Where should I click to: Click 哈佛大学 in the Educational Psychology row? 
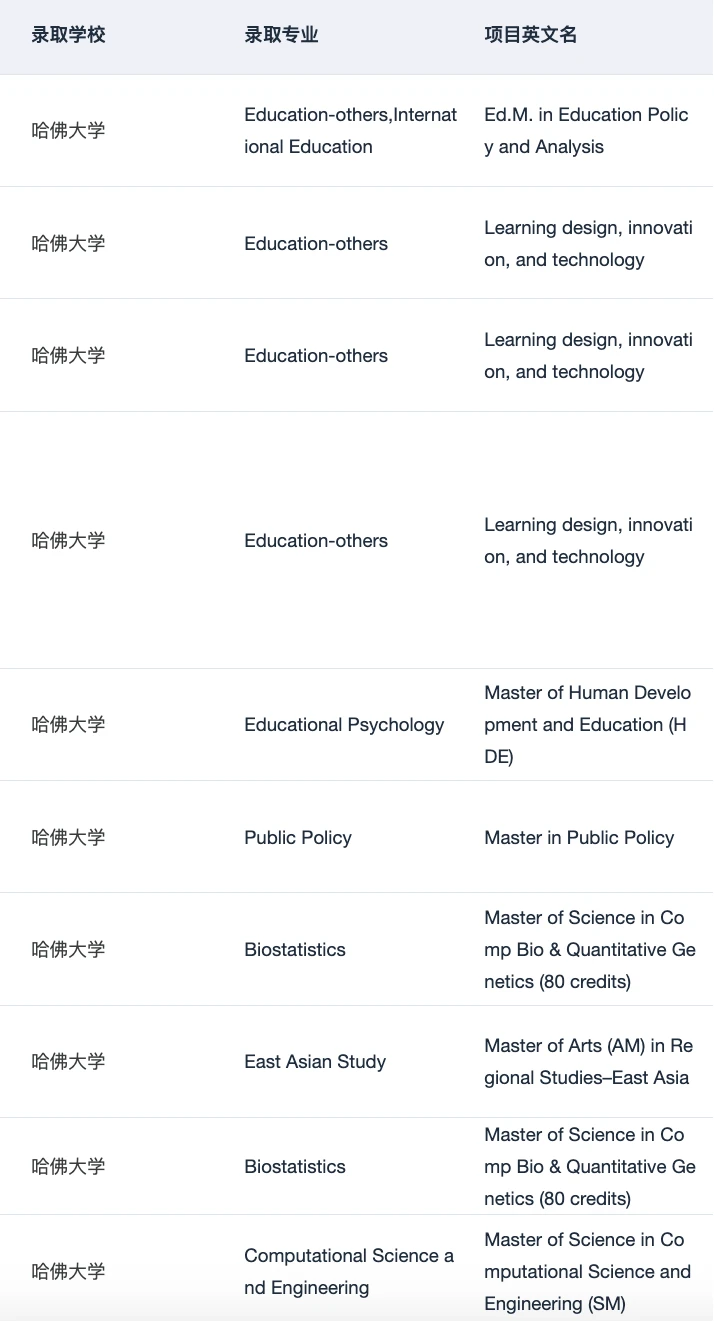coord(68,725)
